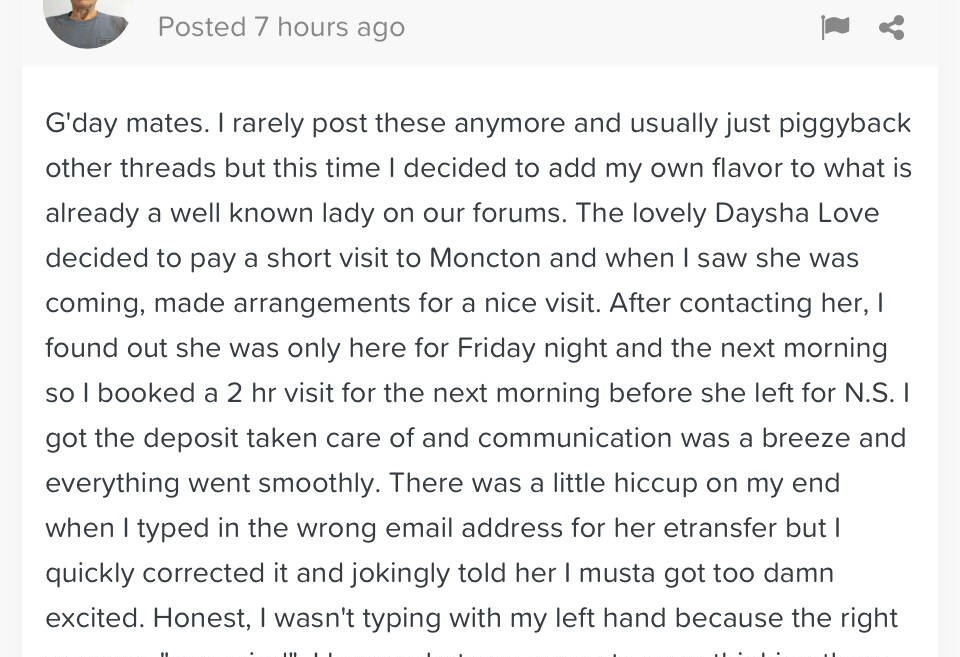Open the poster's profile avatar
The width and height of the screenshot is (960, 657).
click(x=86, y=23)
